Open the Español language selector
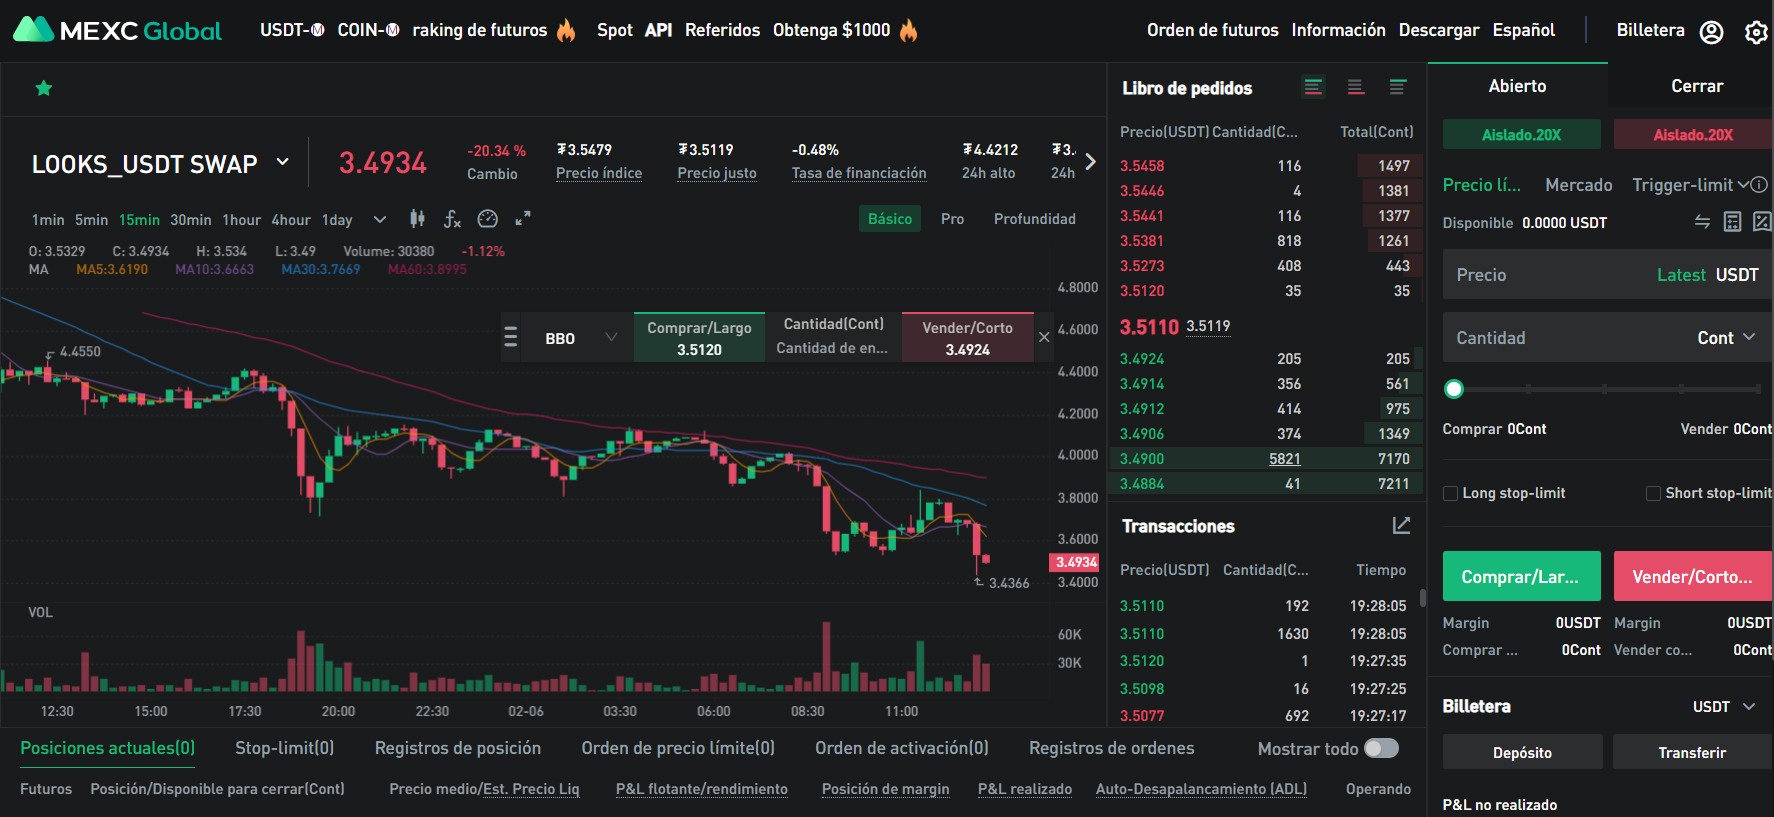This screenshot has width=1774, height=817. pyautogui.click(x=1523, y=30)
